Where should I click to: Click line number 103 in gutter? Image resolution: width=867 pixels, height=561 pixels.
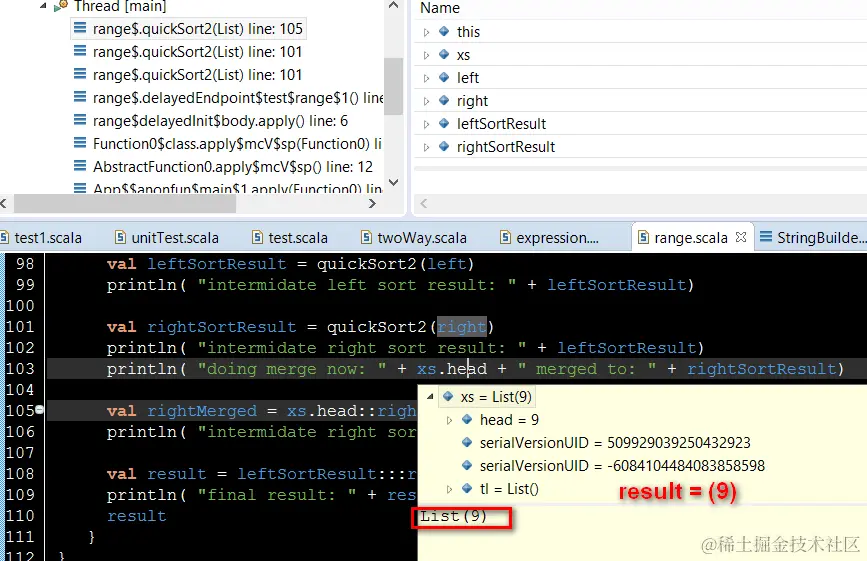point(20,369)
